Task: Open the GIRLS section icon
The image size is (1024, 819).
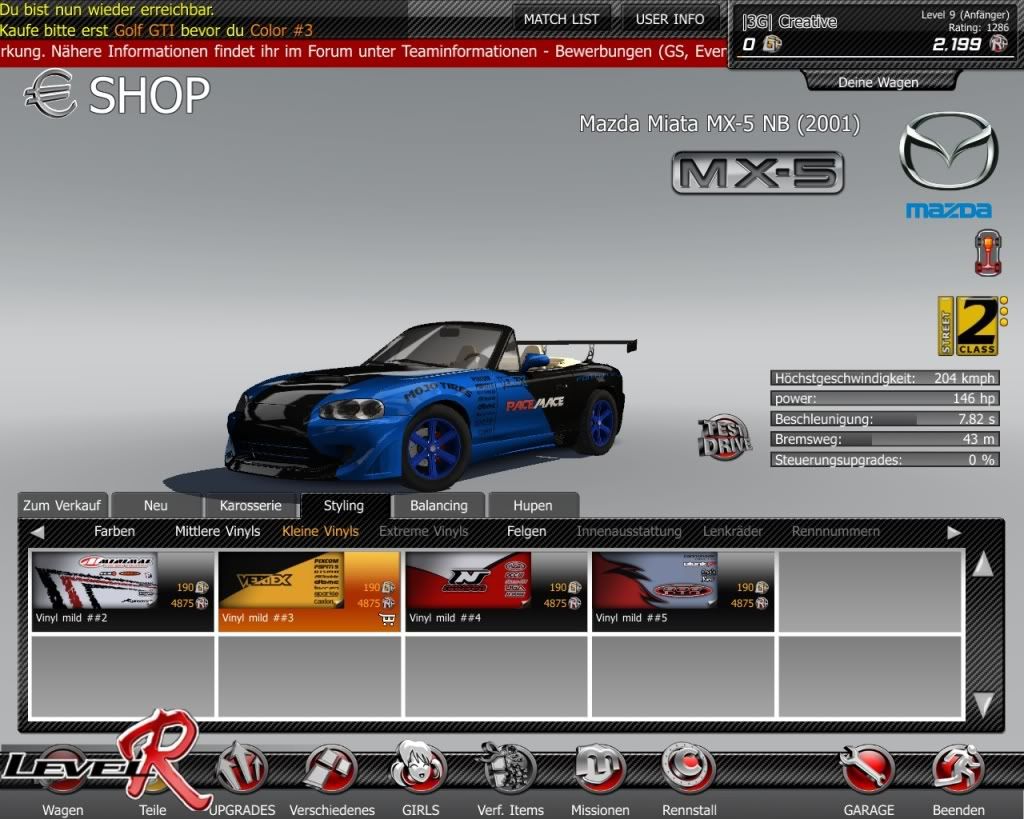Action: pyautogui.click(x=419, y=770)
